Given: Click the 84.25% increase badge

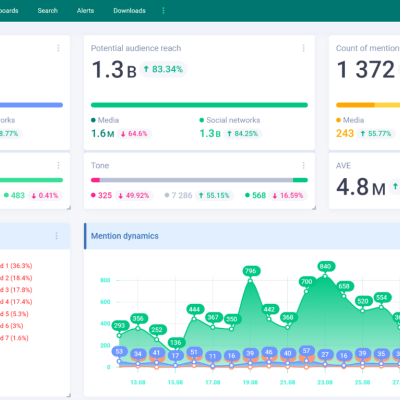Looking at the screenshot, I should coord(242,134).
